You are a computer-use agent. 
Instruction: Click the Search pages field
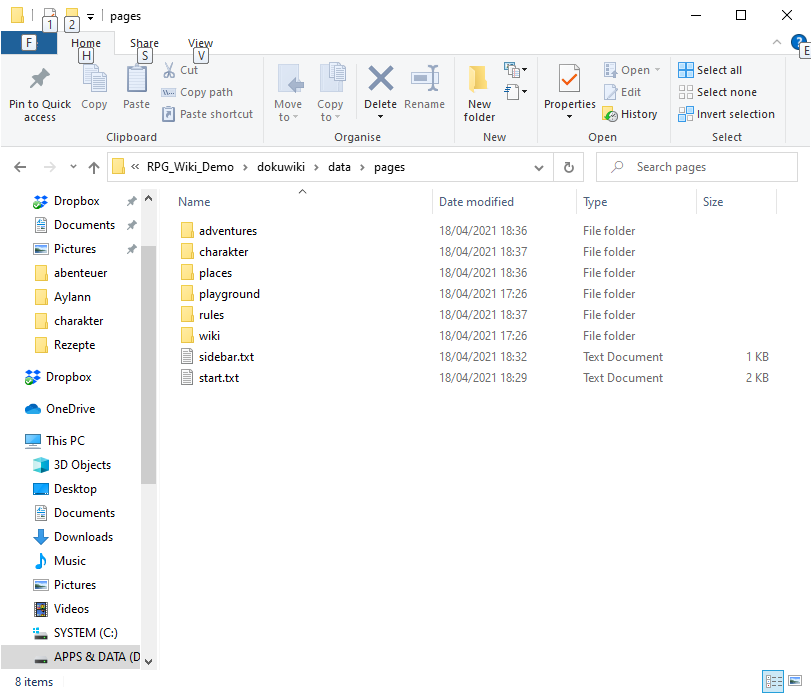pyautogui.click(x=697, y=167)
